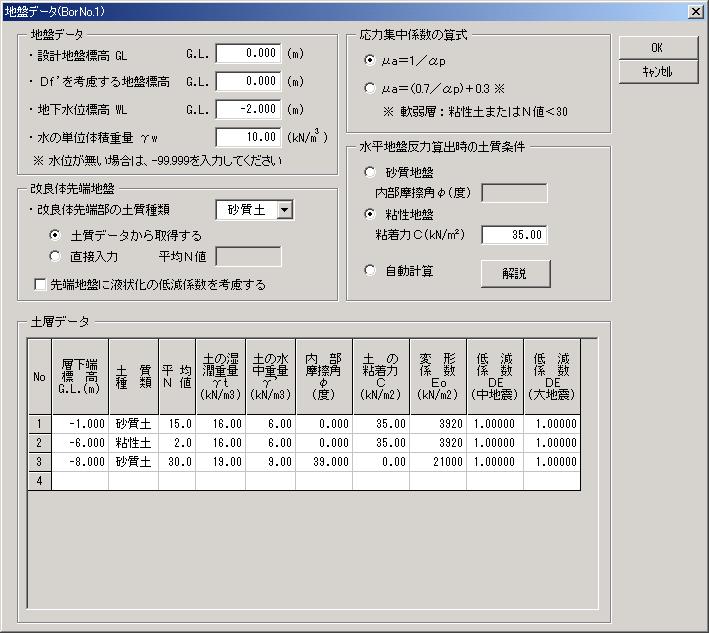Click Eo cell 3920 in row 1
709x633 pixels.
438,424
